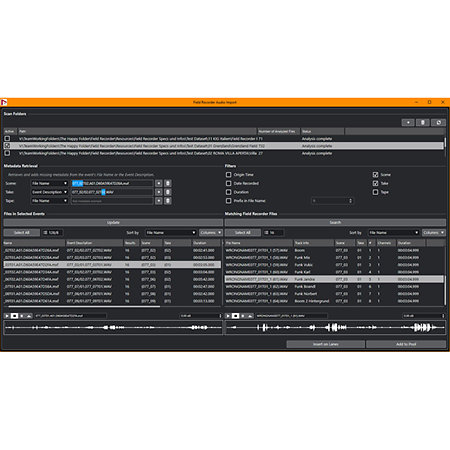Stop the field recorder file preview
This screenshot has width=450, height=450.
click(235, 316)
